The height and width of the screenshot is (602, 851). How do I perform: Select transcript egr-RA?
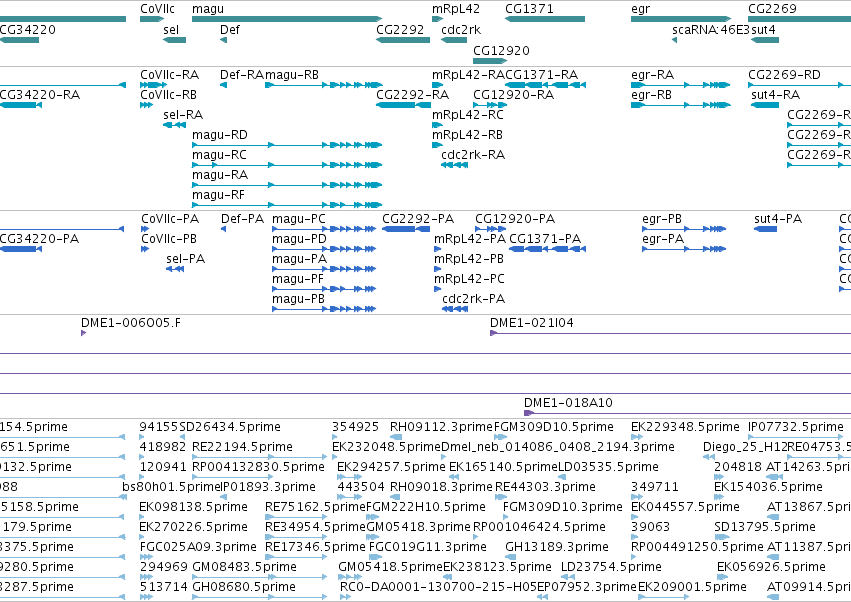click(681, 85)
